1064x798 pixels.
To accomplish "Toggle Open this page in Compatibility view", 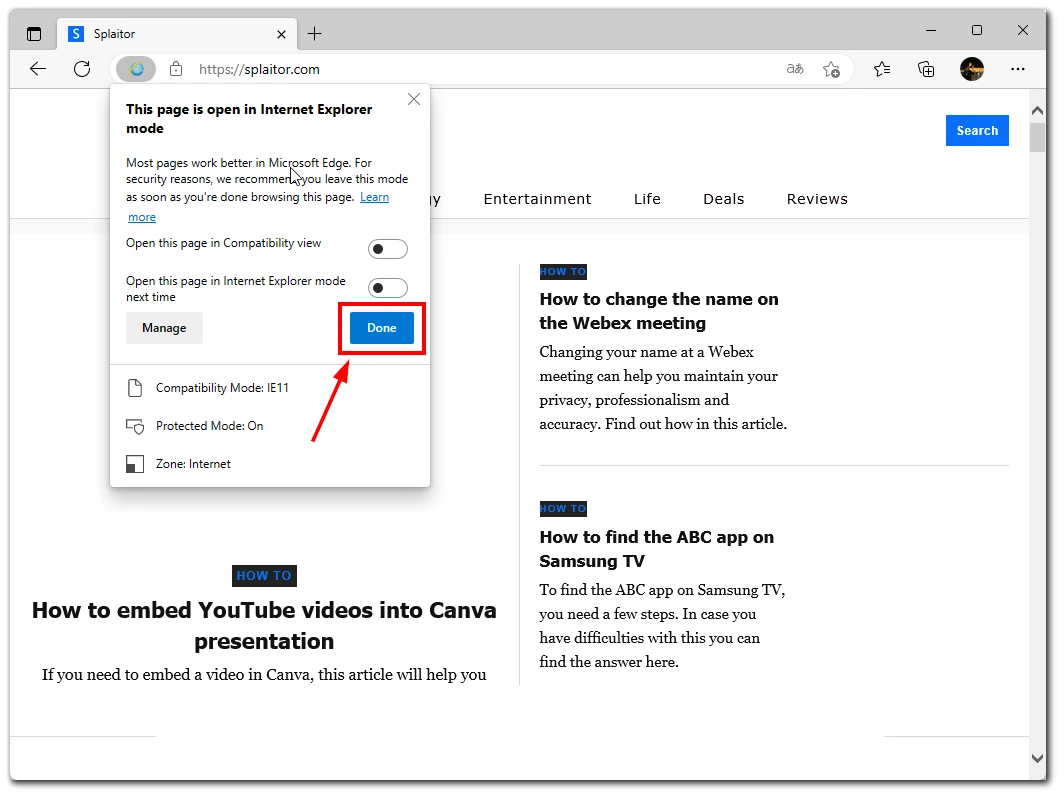I will [387, 249].
